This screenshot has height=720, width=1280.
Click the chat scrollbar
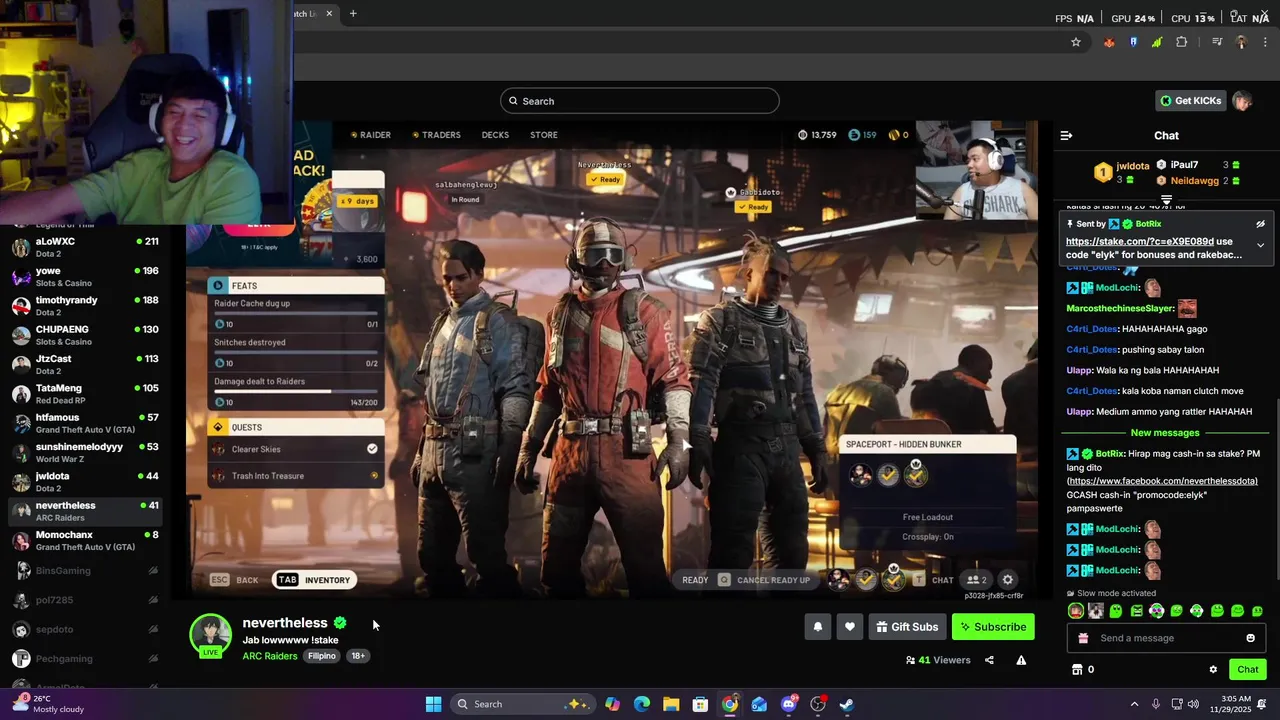tap(1276, 490)
